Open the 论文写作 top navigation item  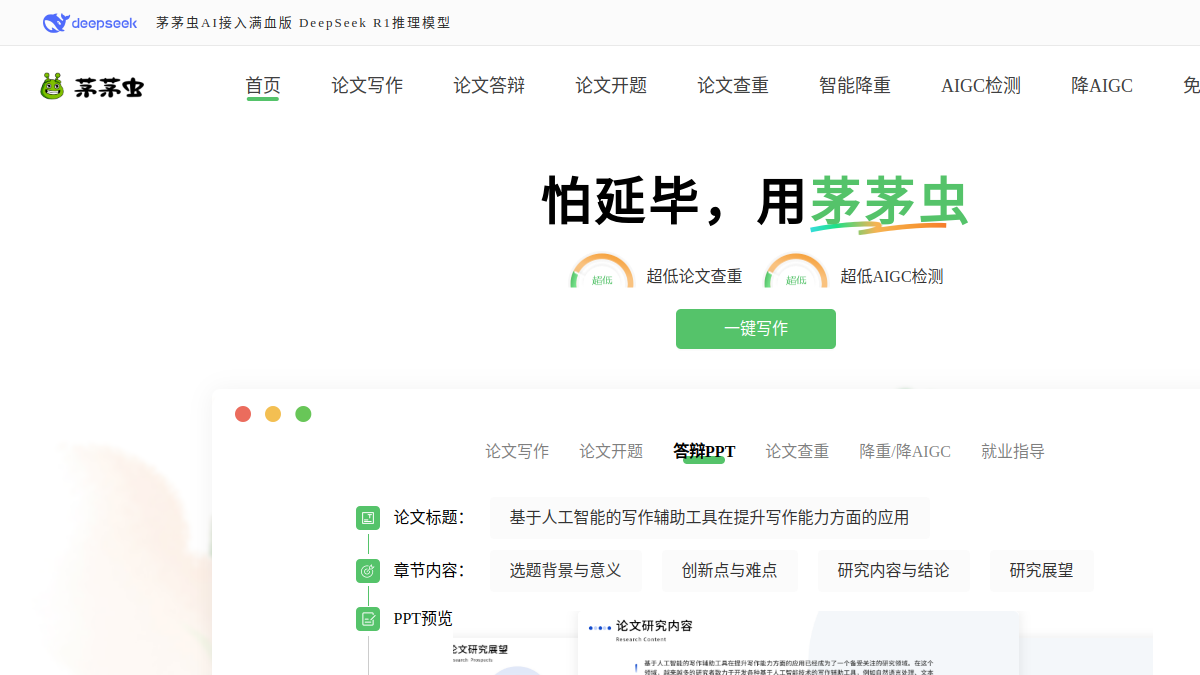pos(367,86)
